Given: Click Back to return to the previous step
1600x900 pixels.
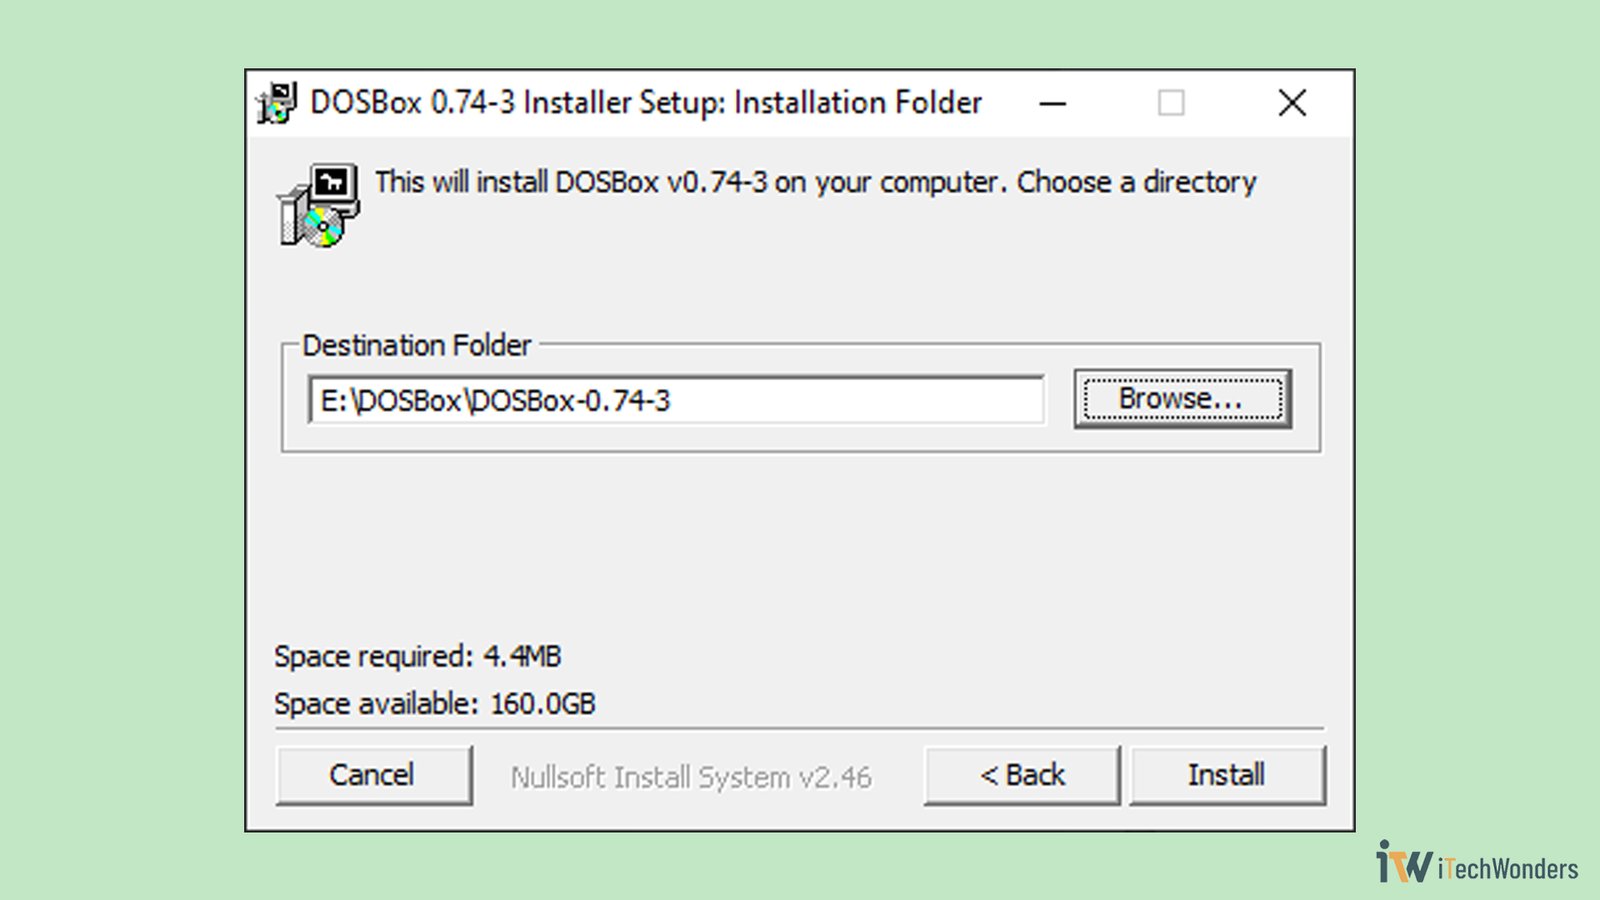Looking at the screenshot, I should click(x=1022, y=775).
